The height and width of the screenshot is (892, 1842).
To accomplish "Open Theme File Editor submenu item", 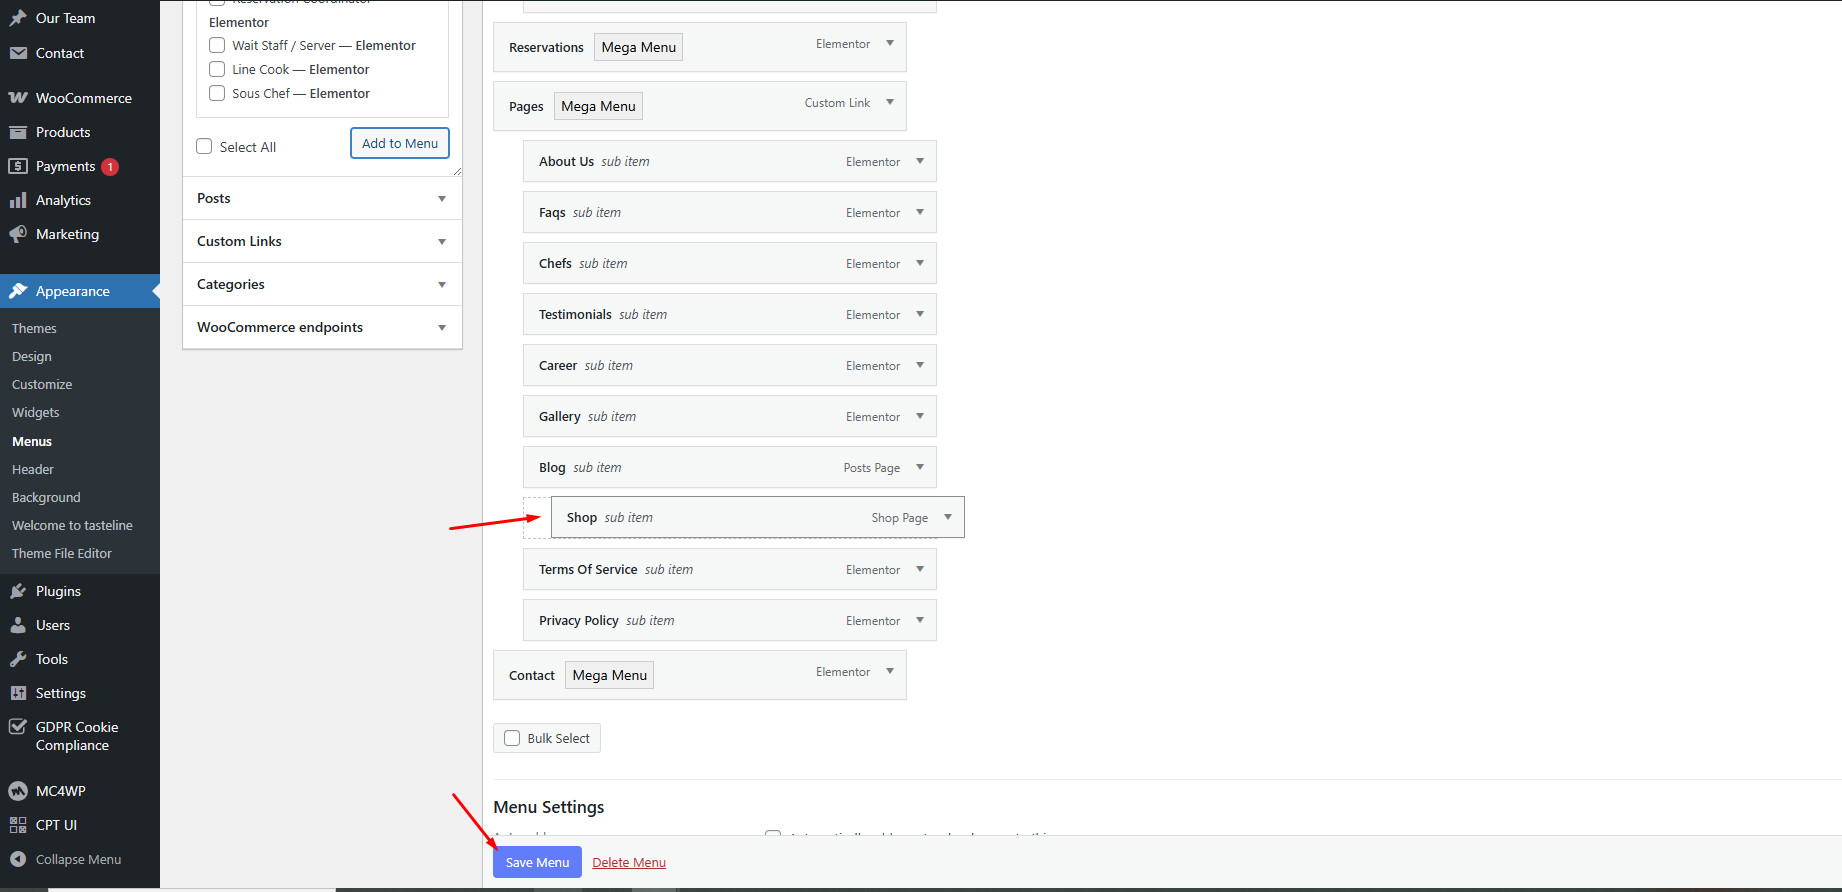I will [x=62, y=553].
